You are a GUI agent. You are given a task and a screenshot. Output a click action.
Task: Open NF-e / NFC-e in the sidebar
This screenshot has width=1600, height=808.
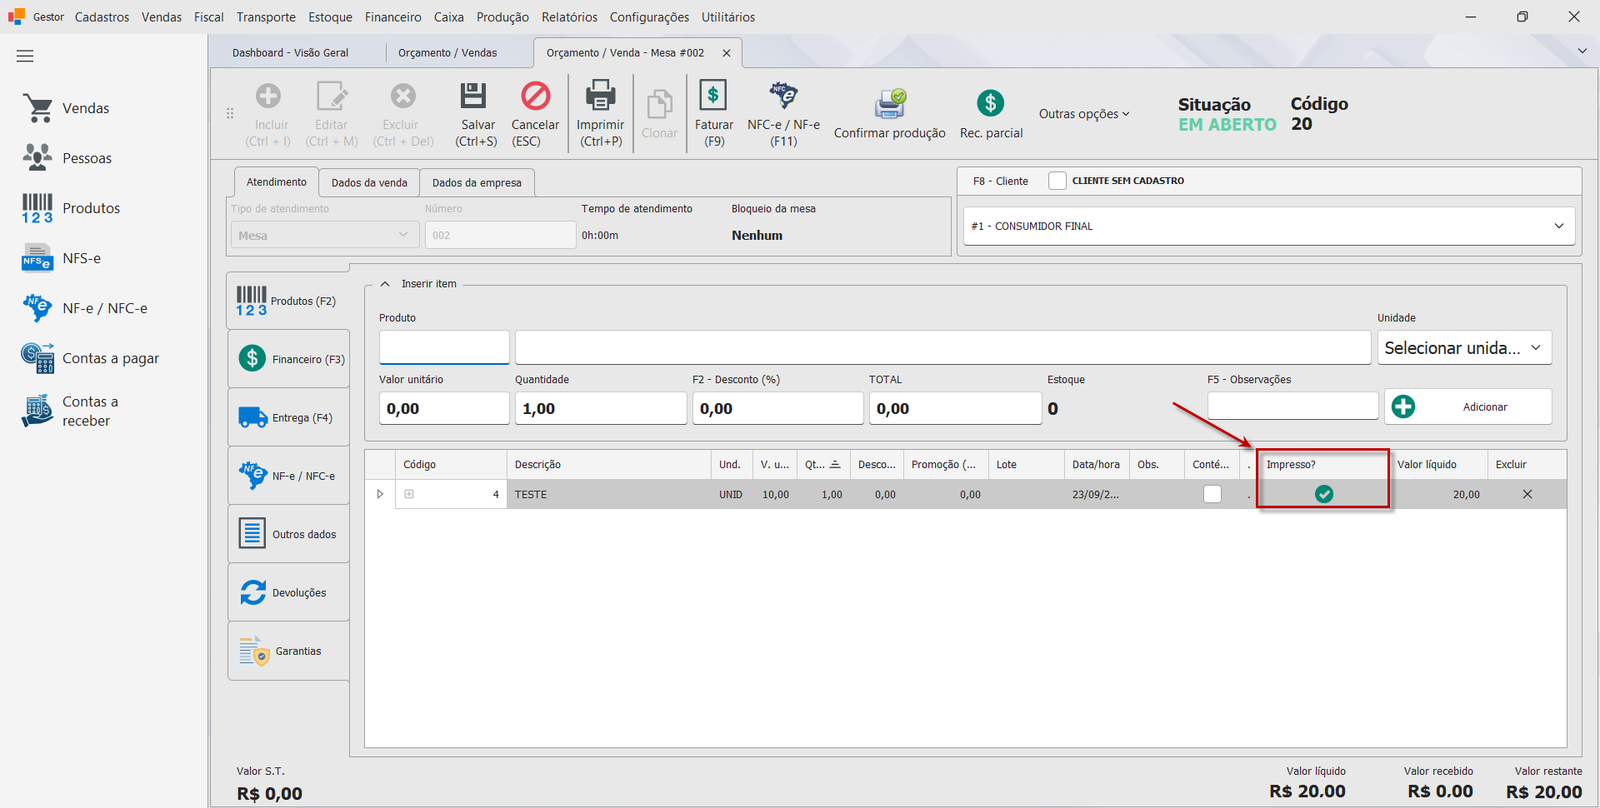pos(85,308)
